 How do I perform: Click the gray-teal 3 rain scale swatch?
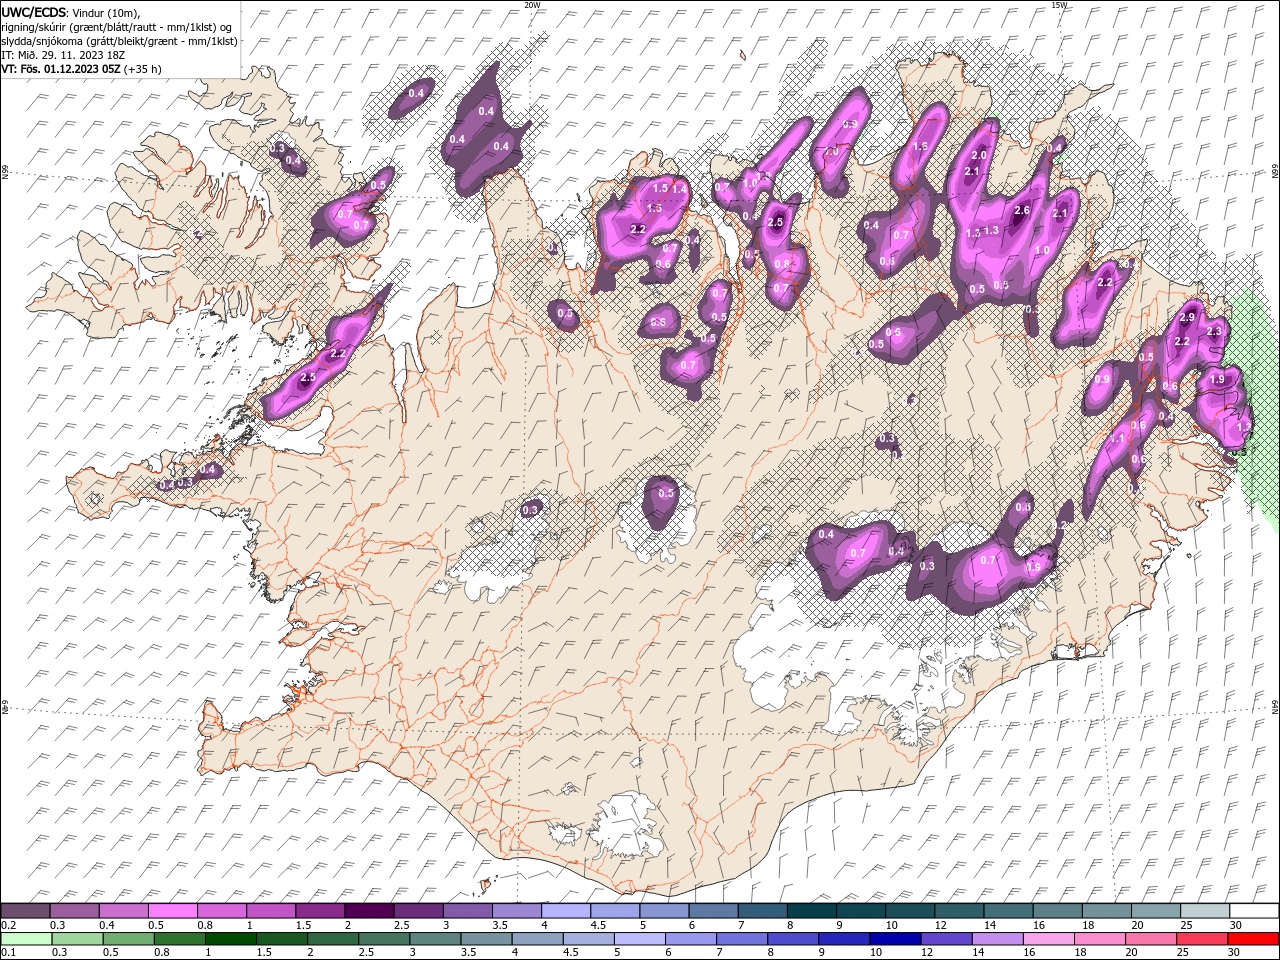pos(436,939)
